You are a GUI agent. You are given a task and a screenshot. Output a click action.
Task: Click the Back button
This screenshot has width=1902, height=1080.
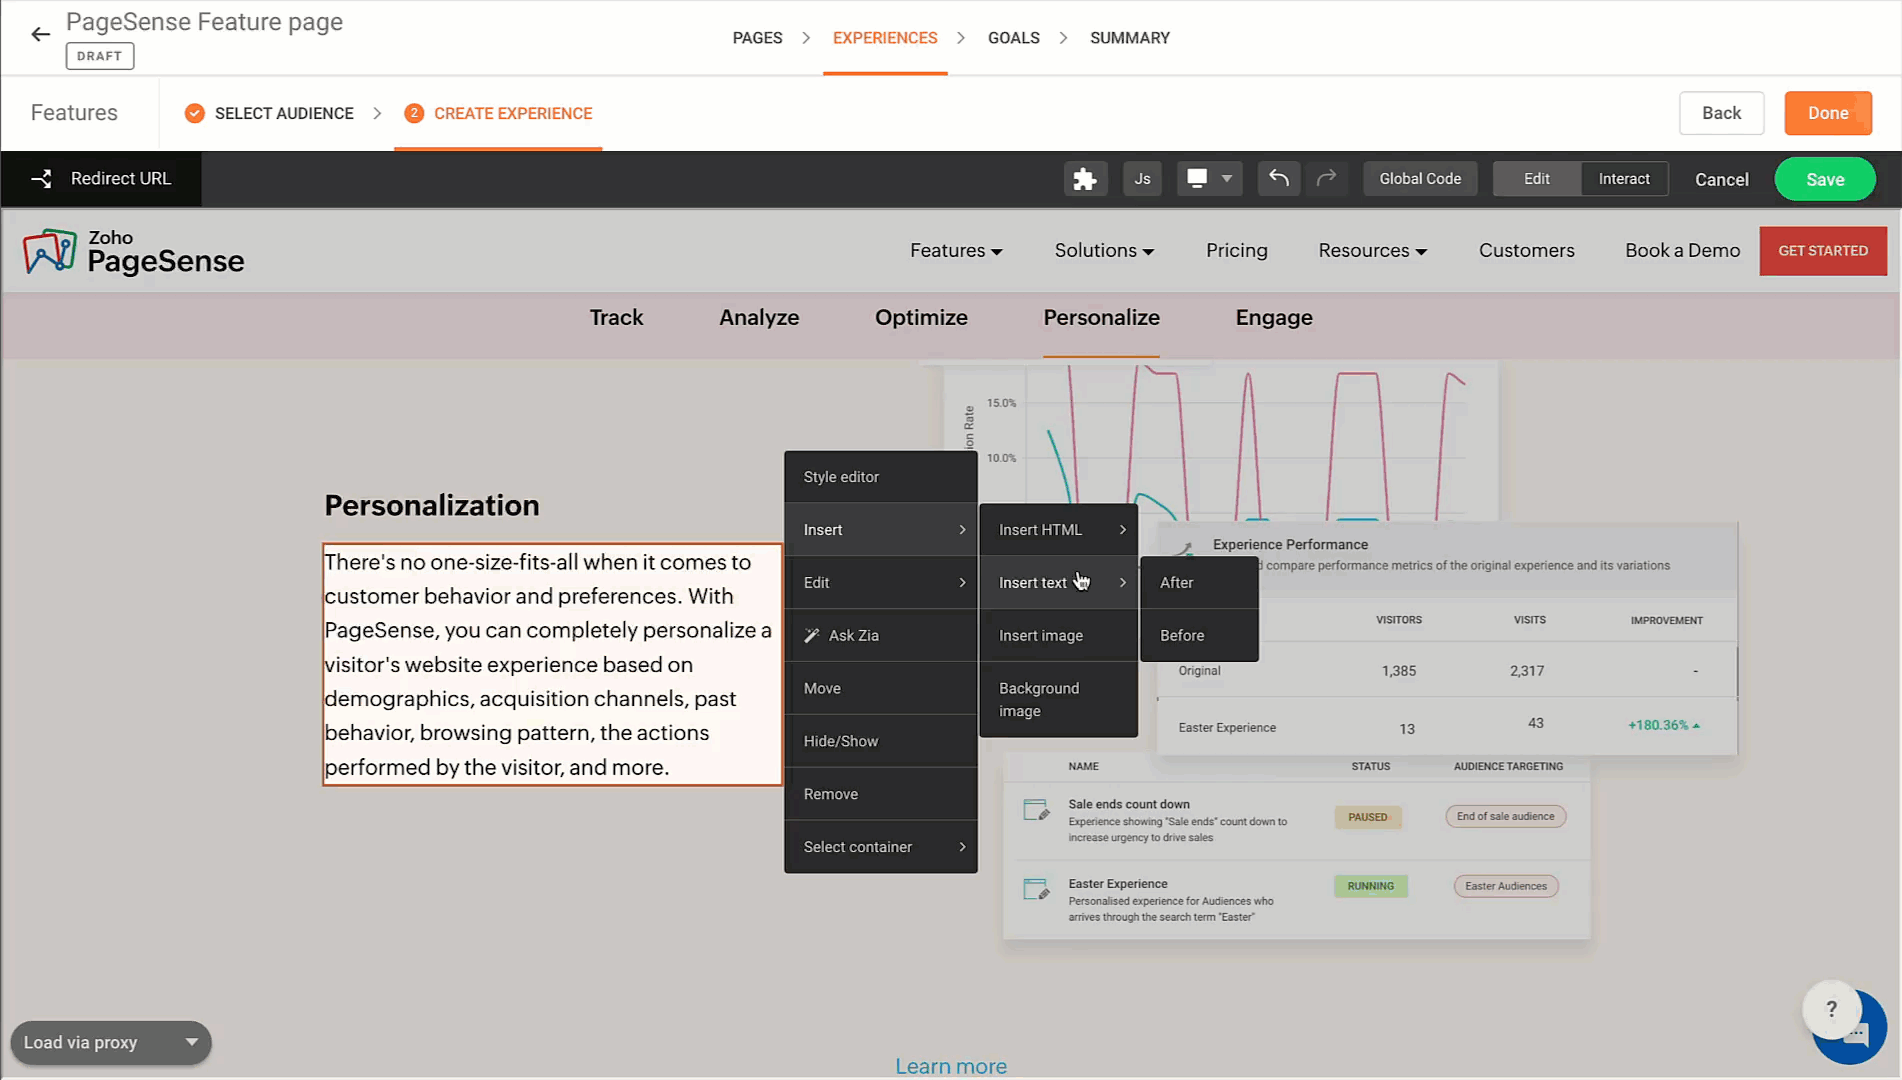click(x=1721, y=113)
